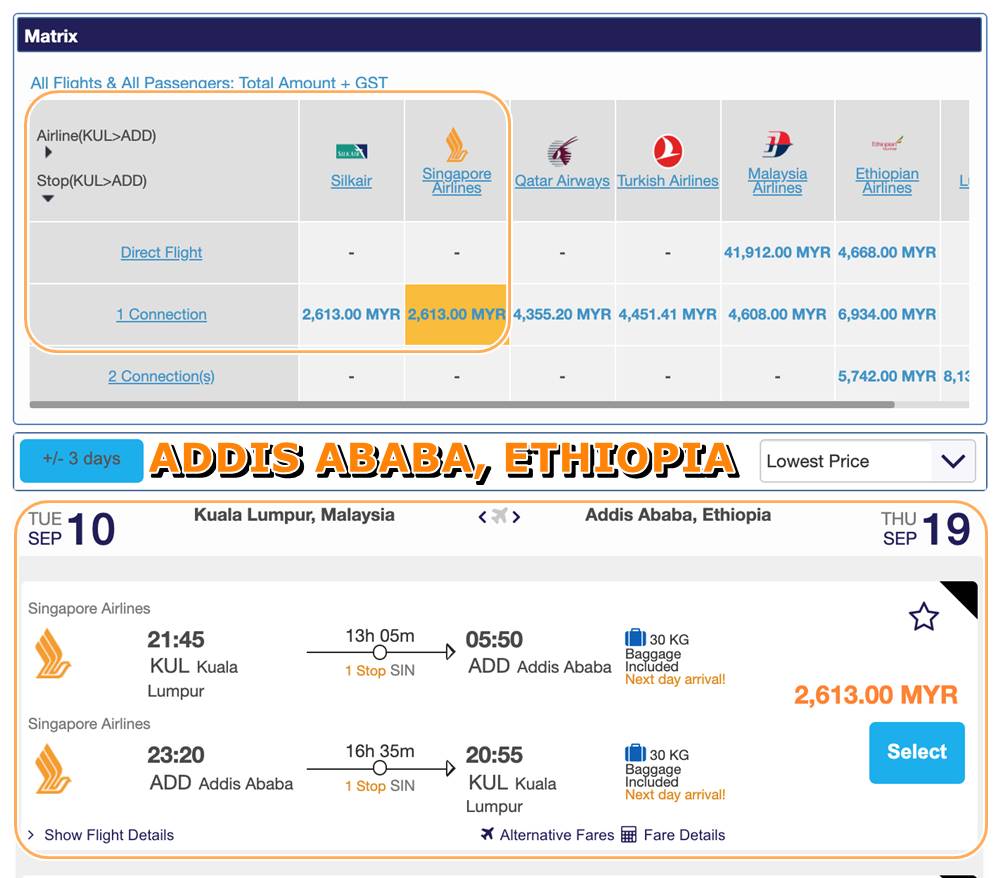Select the 2,613.00 MYR Silkair fare
The image size is (1000, 878).
(351, 314)
